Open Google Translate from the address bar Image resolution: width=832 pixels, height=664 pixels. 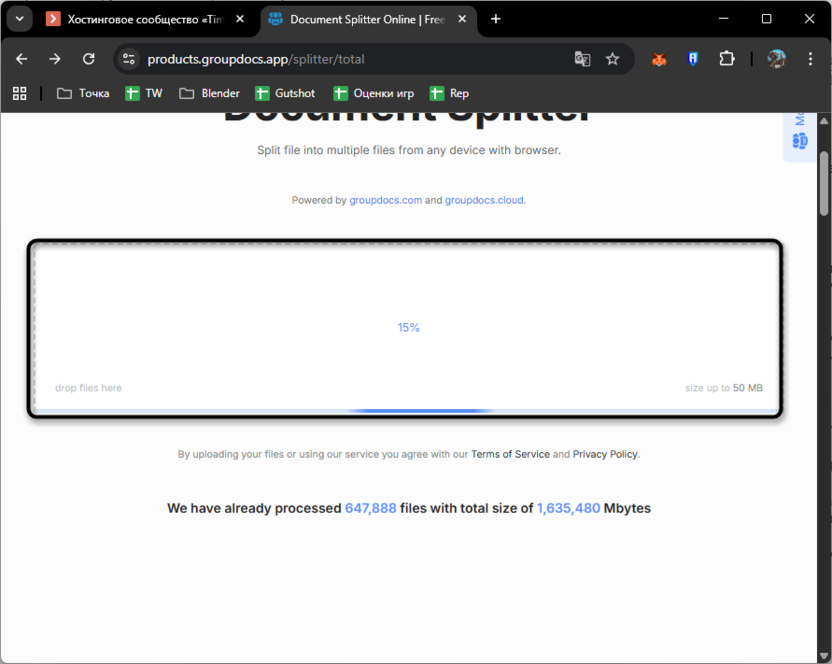point(582,59)
